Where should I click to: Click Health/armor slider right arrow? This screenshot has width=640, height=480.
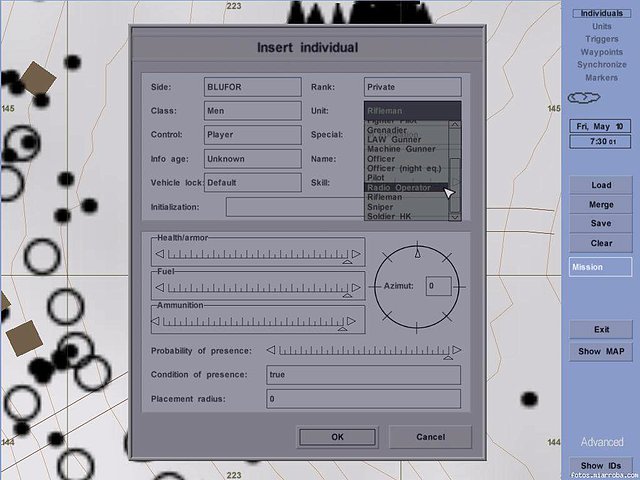point(356,254)
